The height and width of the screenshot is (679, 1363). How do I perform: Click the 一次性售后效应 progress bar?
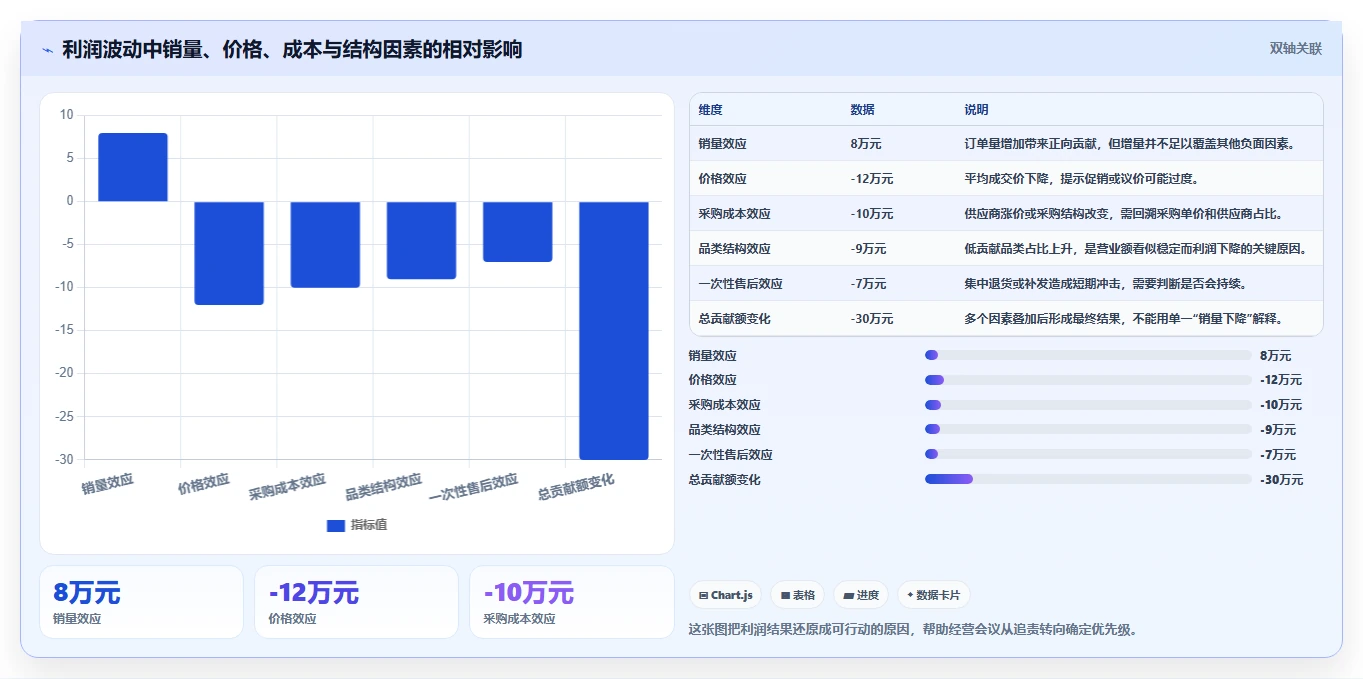coord(1088,454)
